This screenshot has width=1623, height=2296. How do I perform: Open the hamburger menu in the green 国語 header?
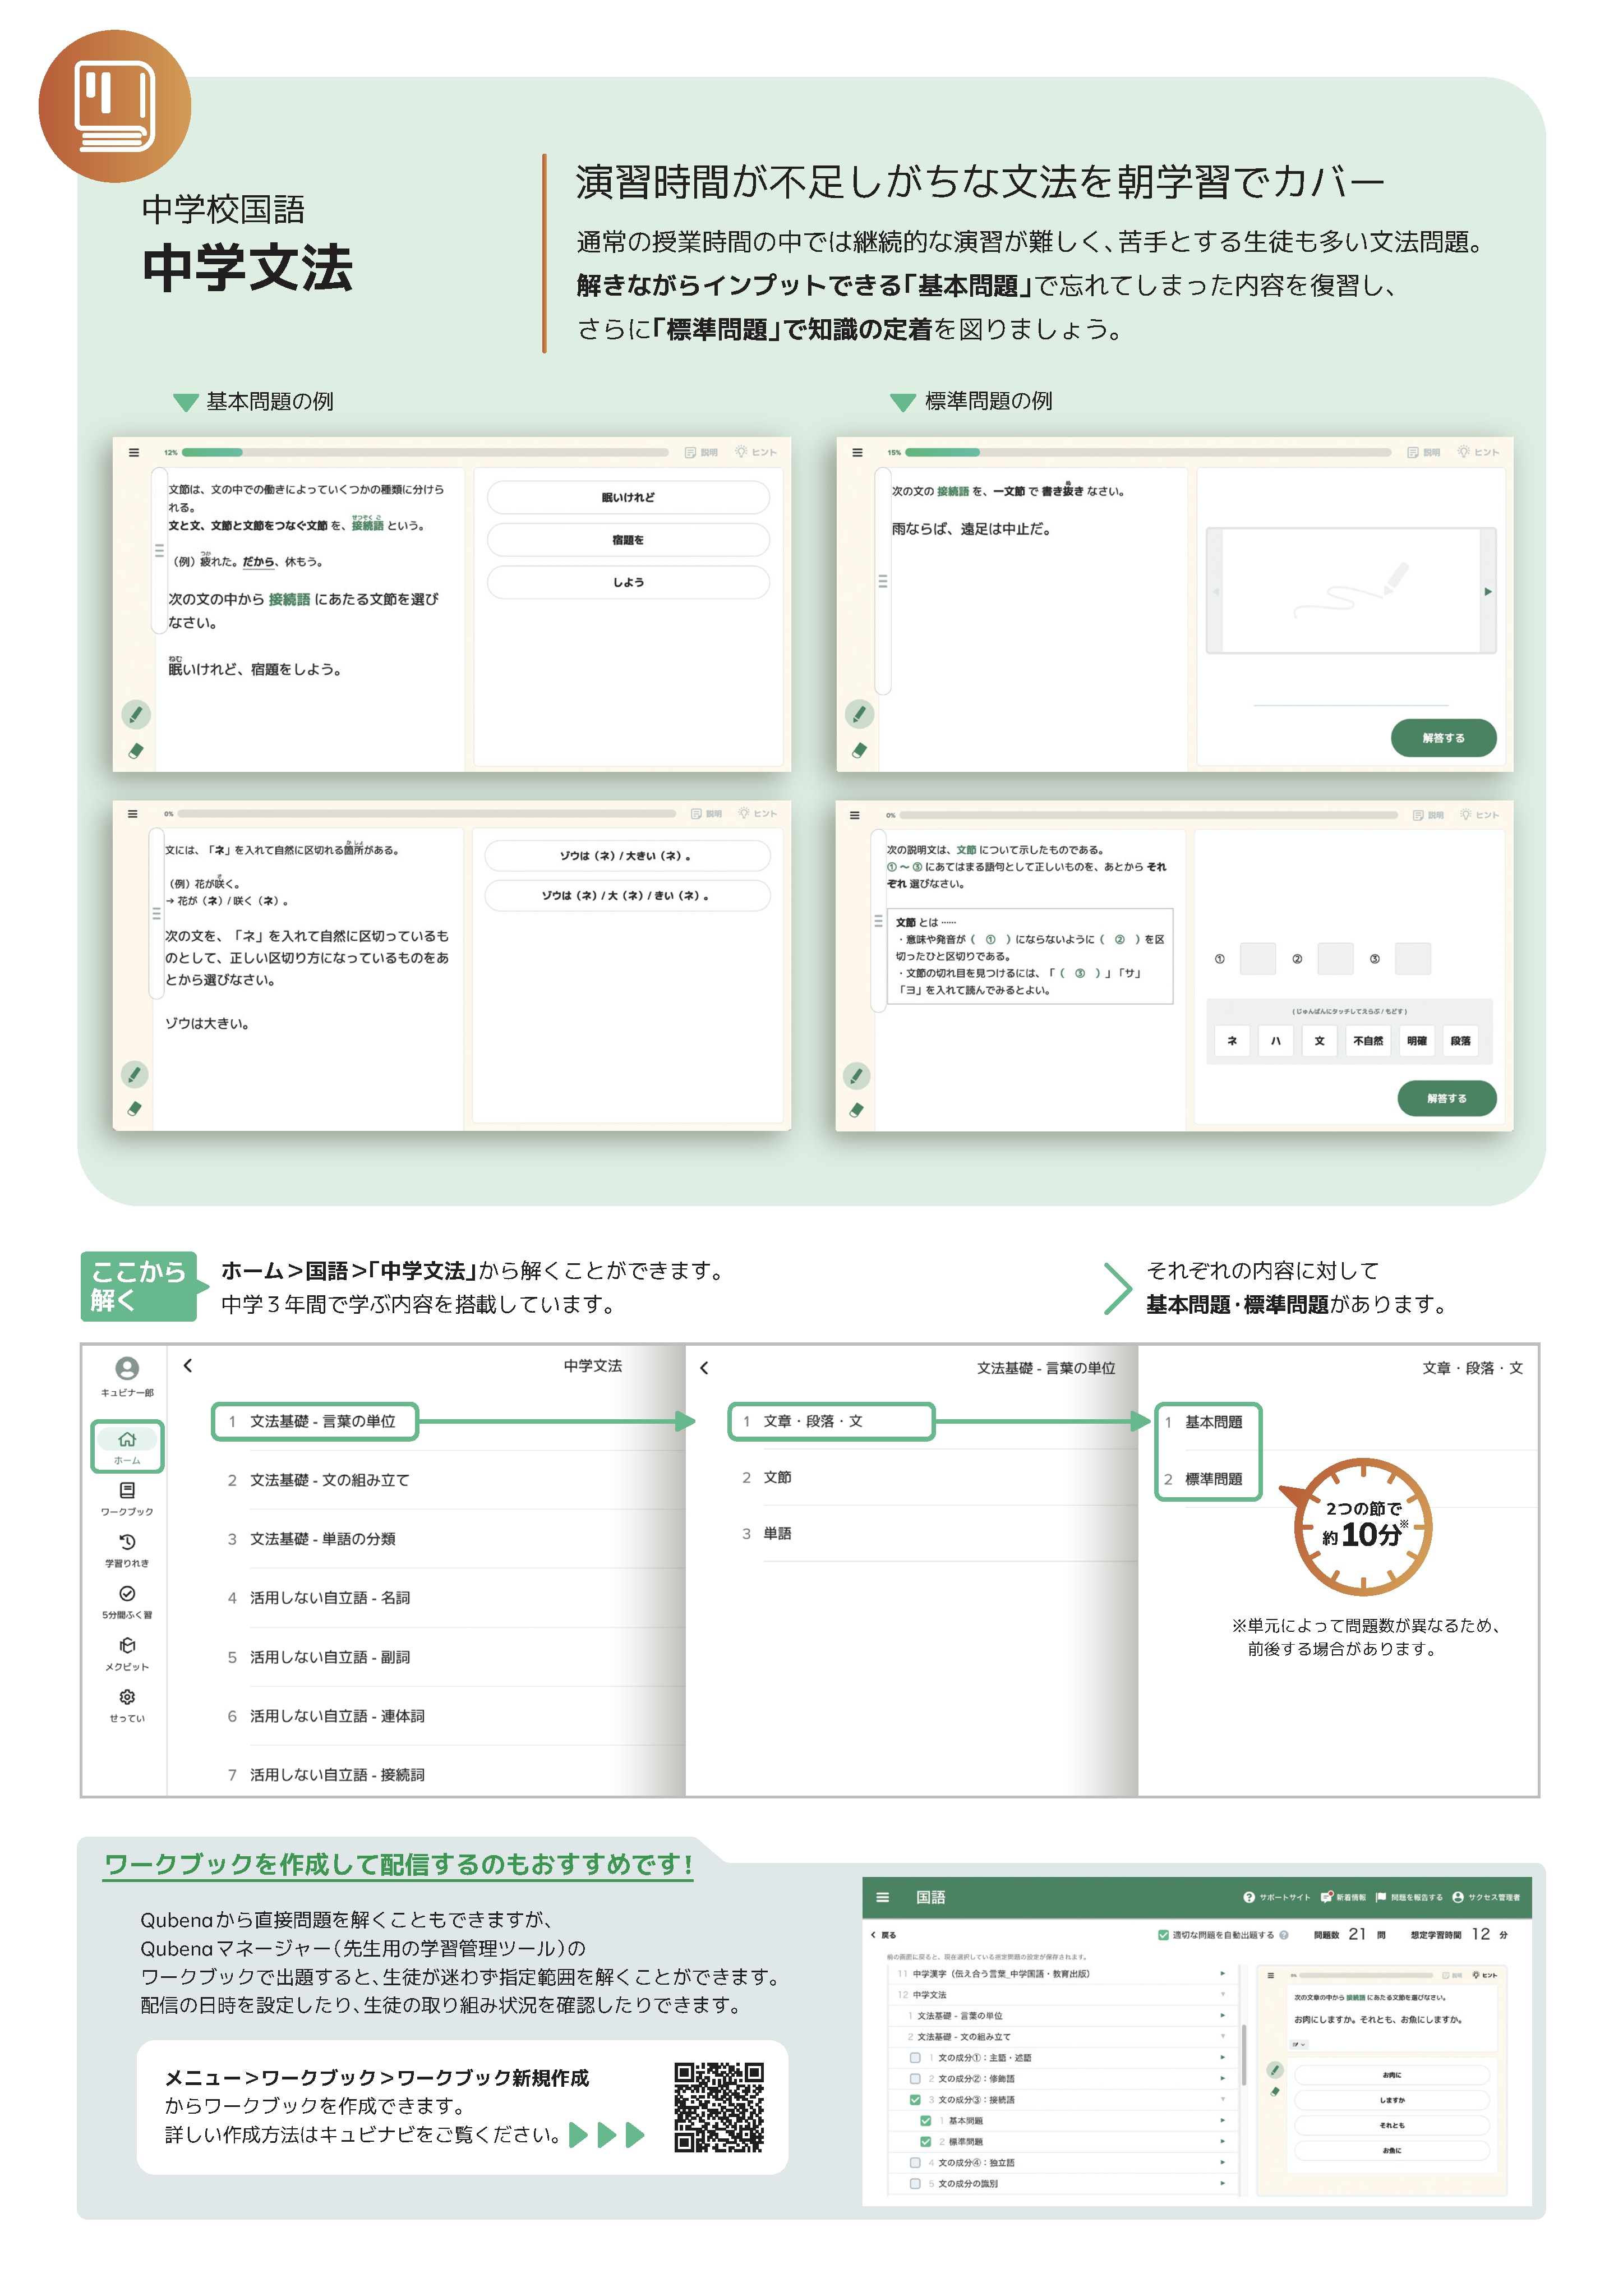[x=882, y=1897]
